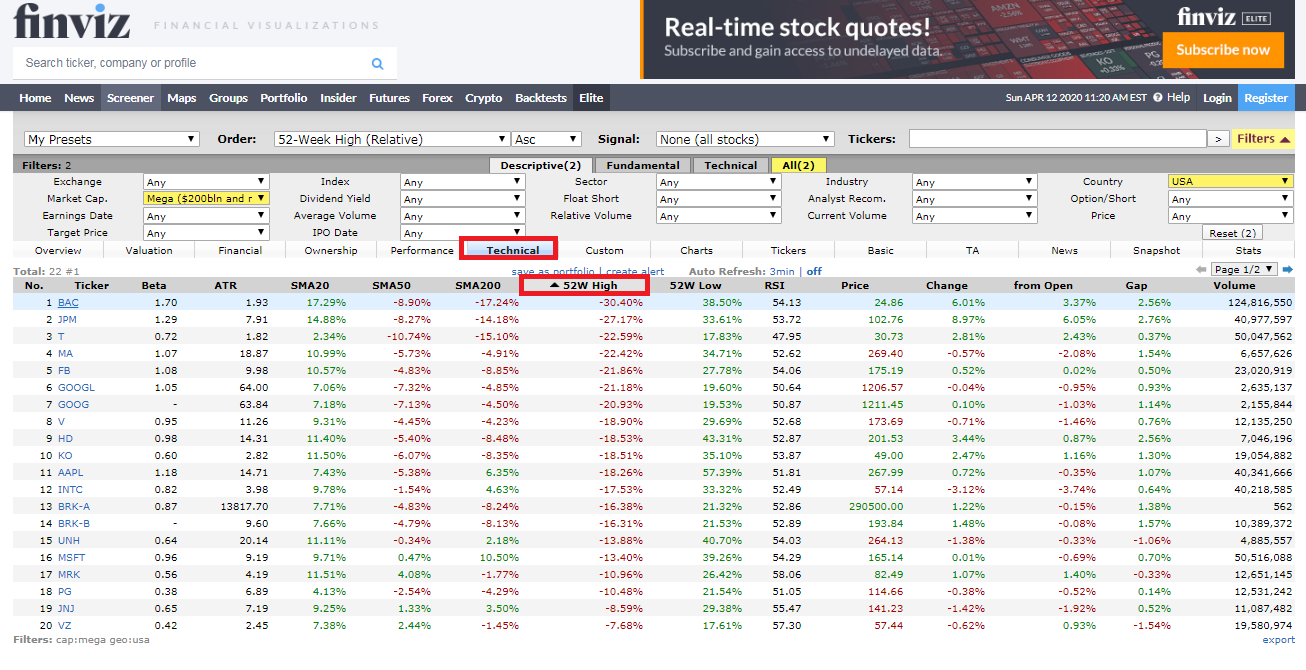Open the Signal dropdown
Viewport: 1306px width, 670px height.
745,139
